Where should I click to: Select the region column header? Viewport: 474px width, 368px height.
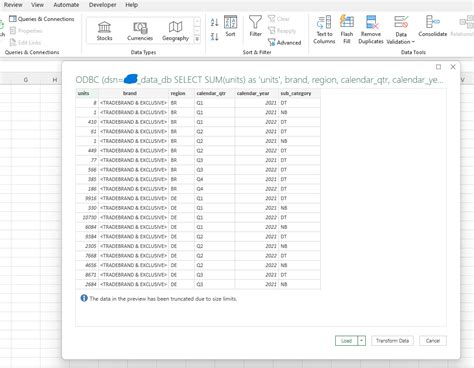(x=182, y=93)
